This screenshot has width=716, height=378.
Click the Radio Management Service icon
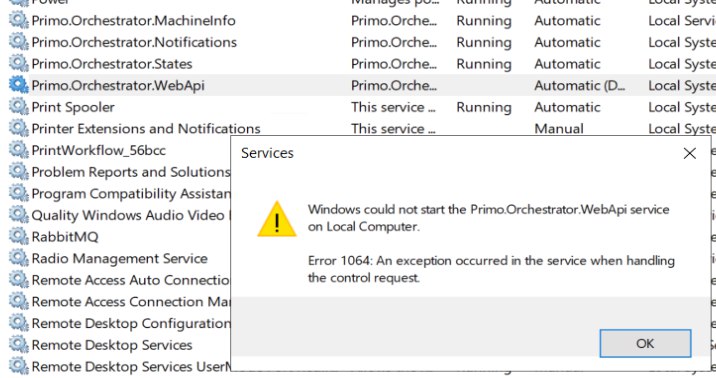(x=19, y=258)
